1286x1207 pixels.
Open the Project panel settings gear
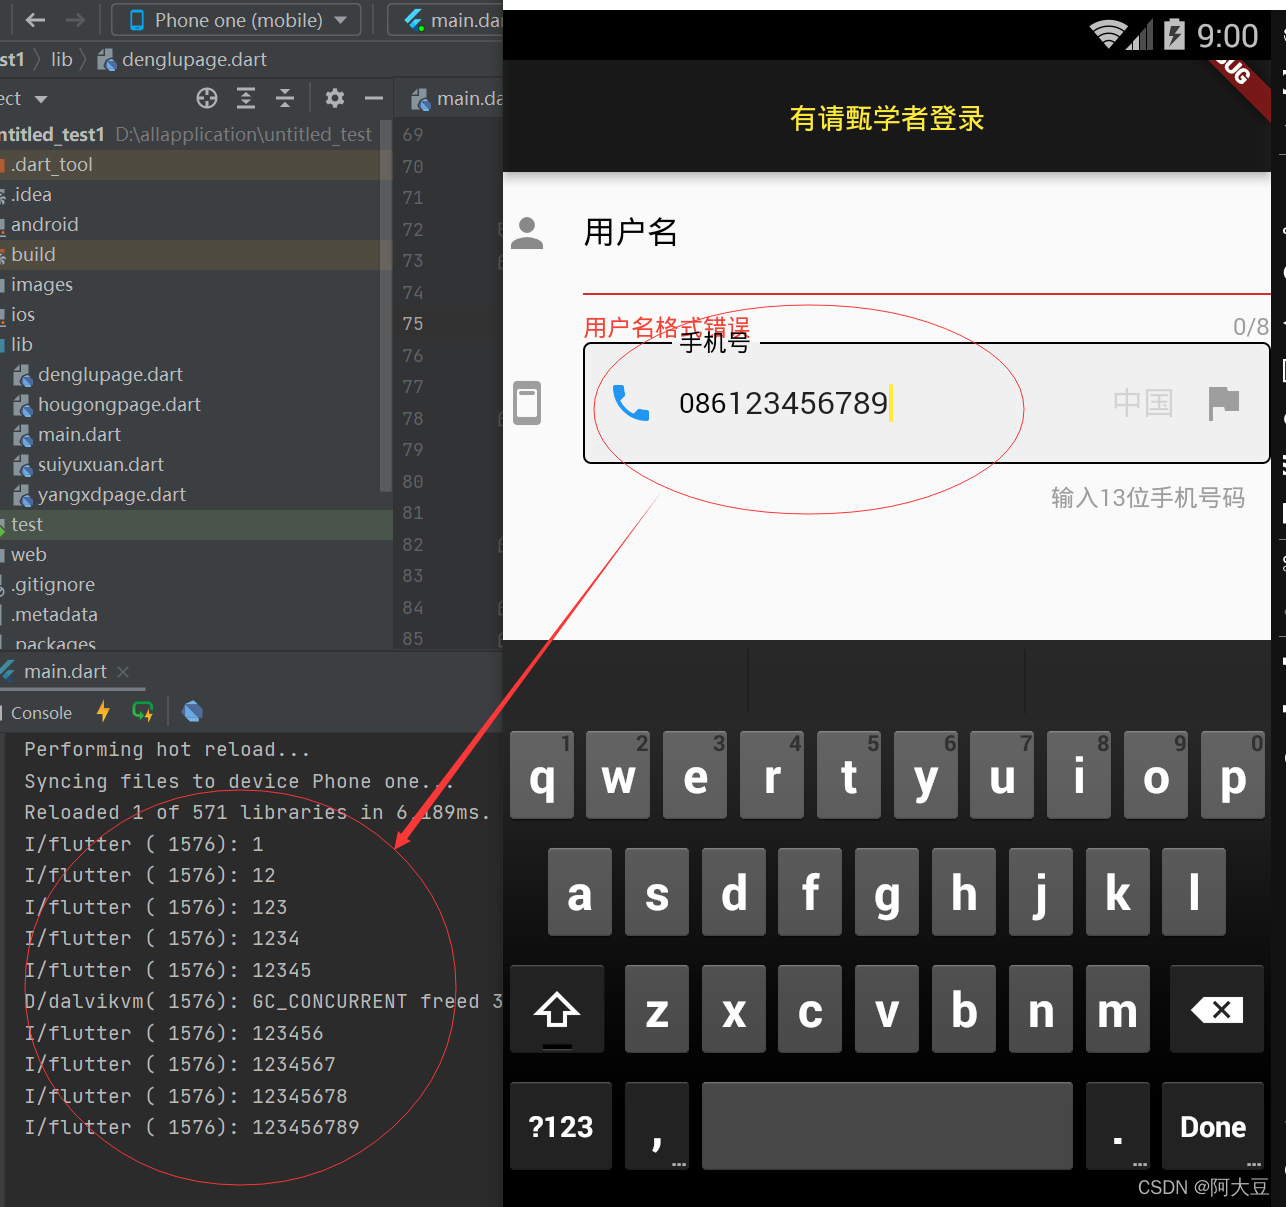334,98
